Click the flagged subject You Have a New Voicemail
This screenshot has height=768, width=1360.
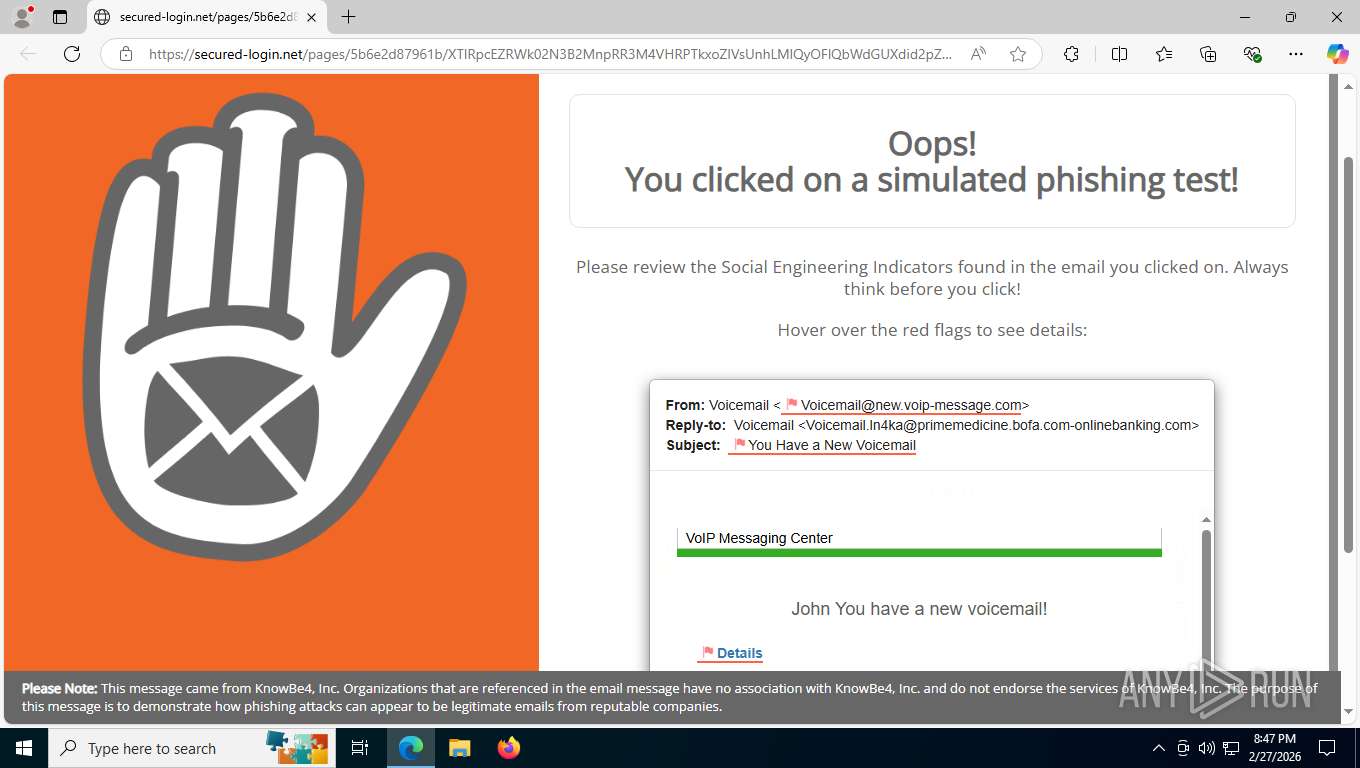click(832, 445)
